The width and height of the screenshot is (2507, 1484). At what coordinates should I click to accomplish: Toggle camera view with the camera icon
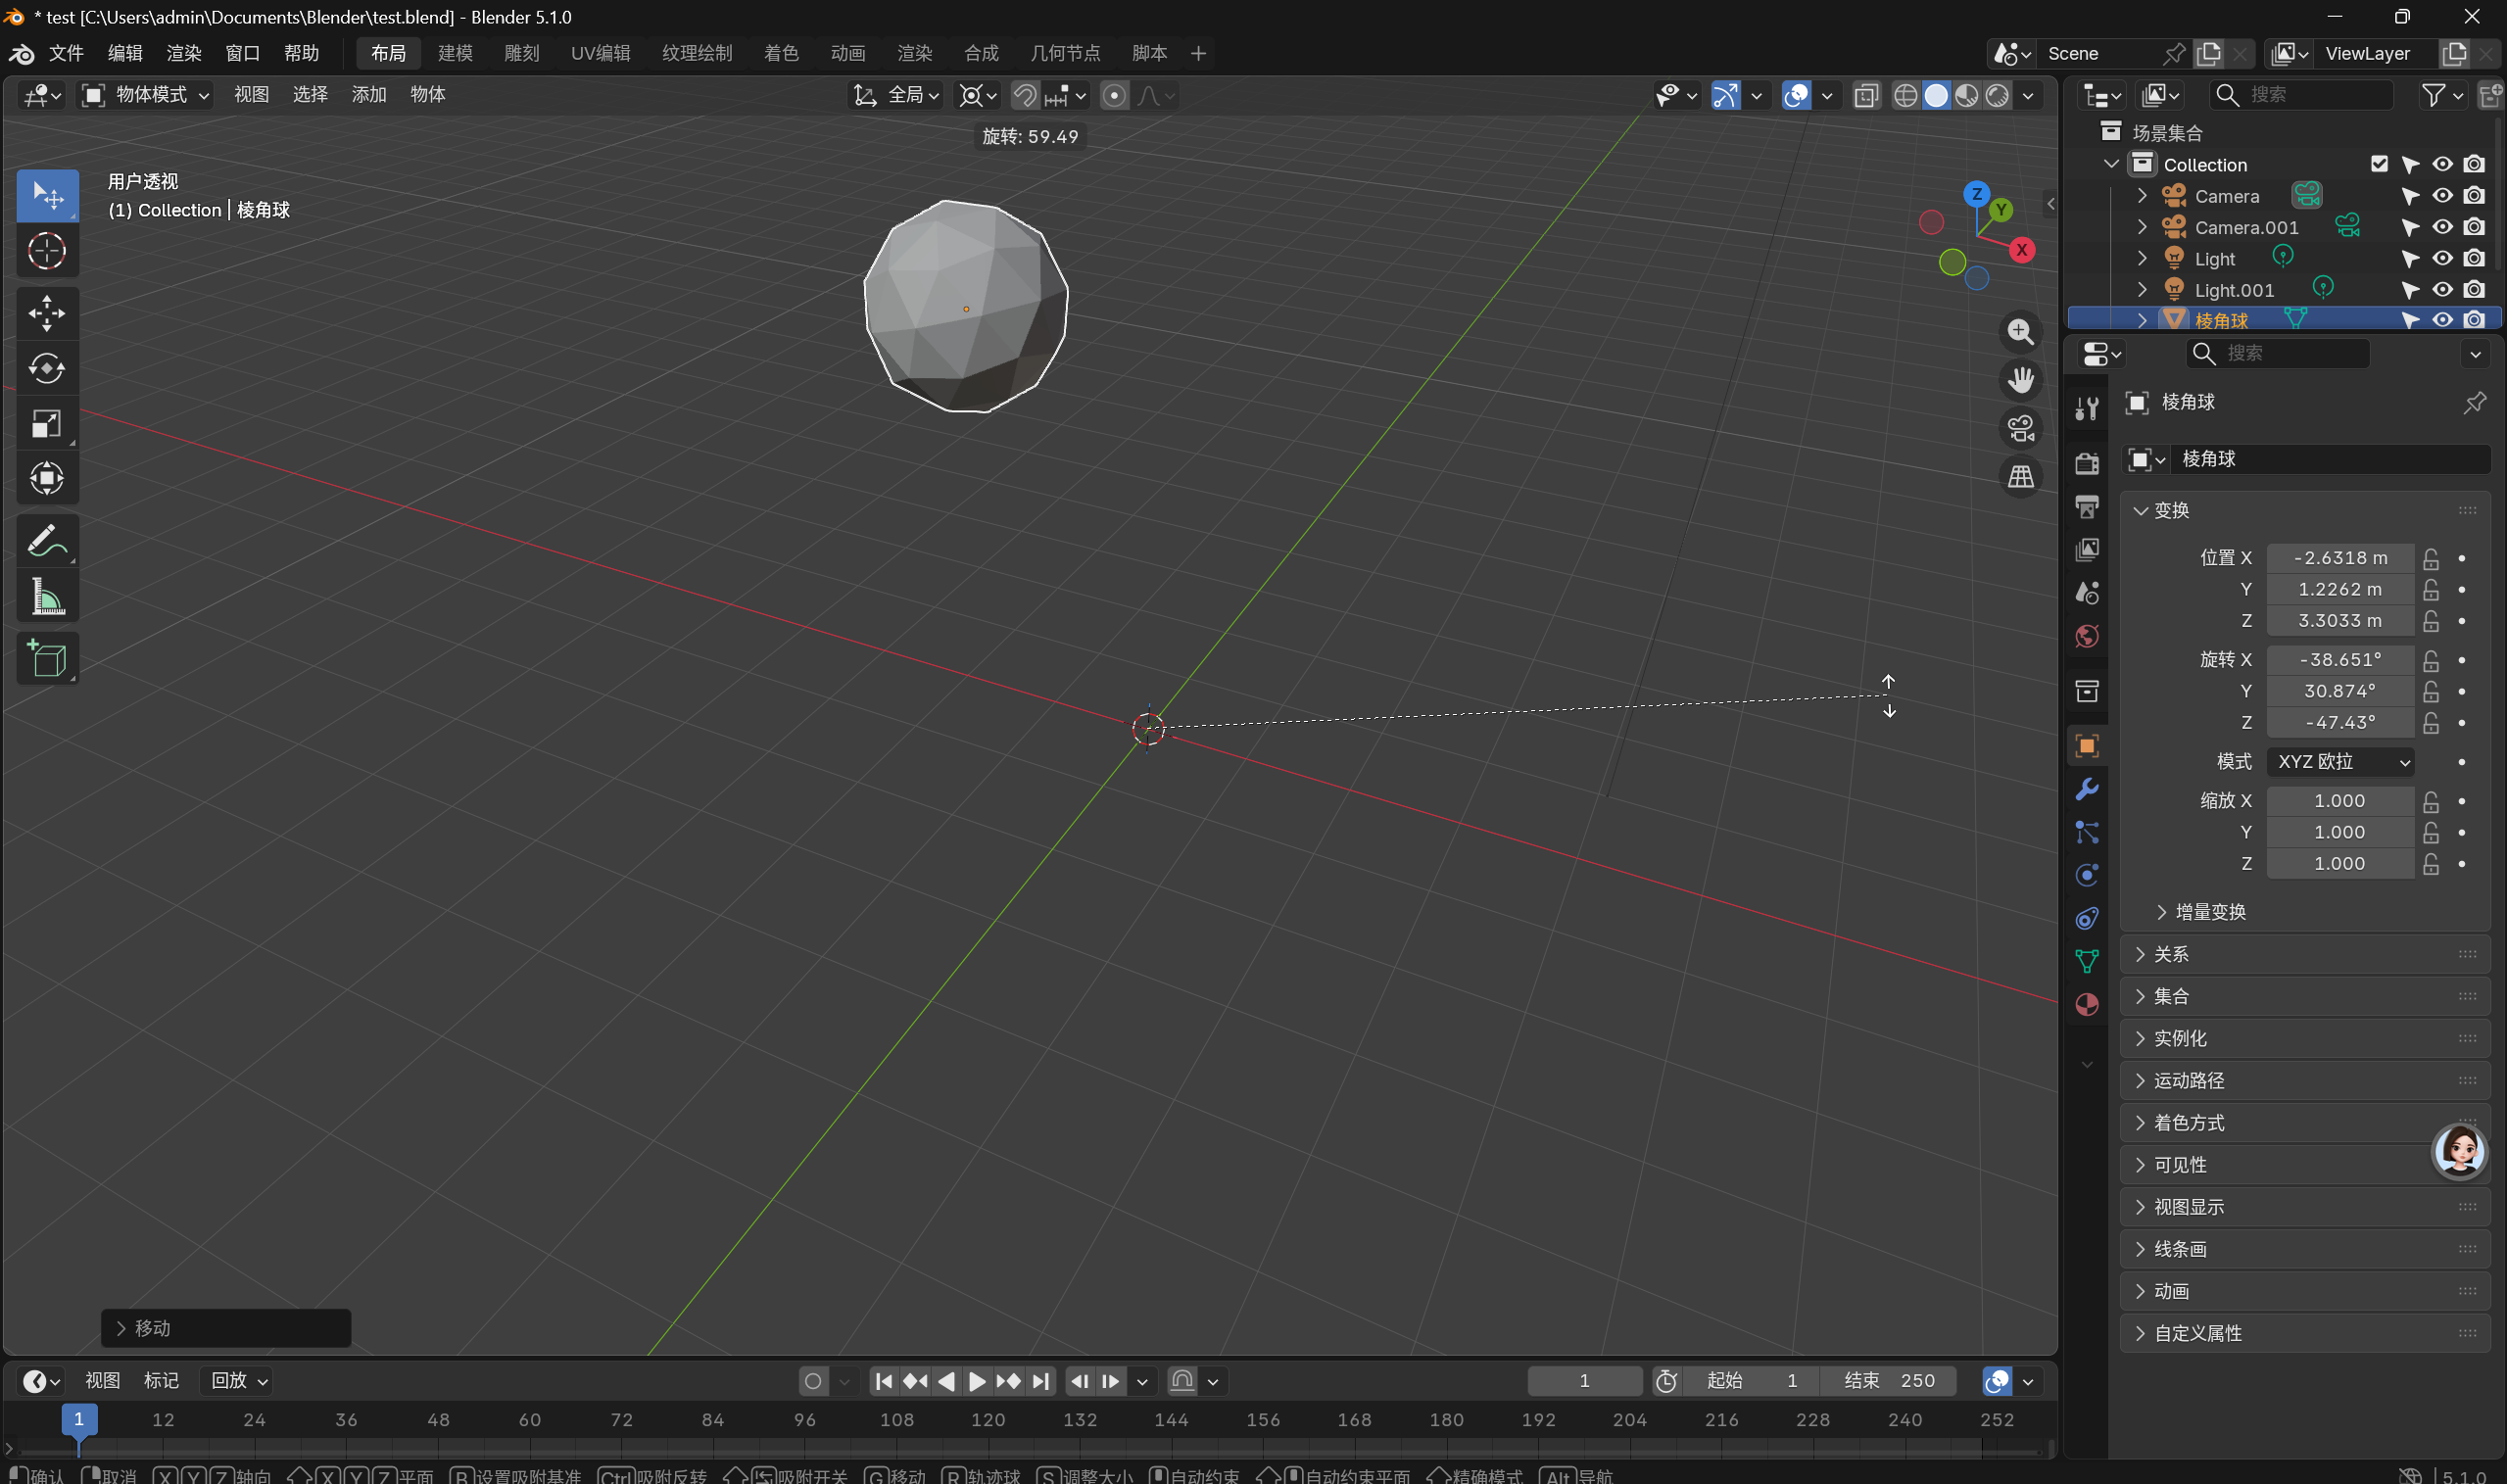tap(2020, 429)
